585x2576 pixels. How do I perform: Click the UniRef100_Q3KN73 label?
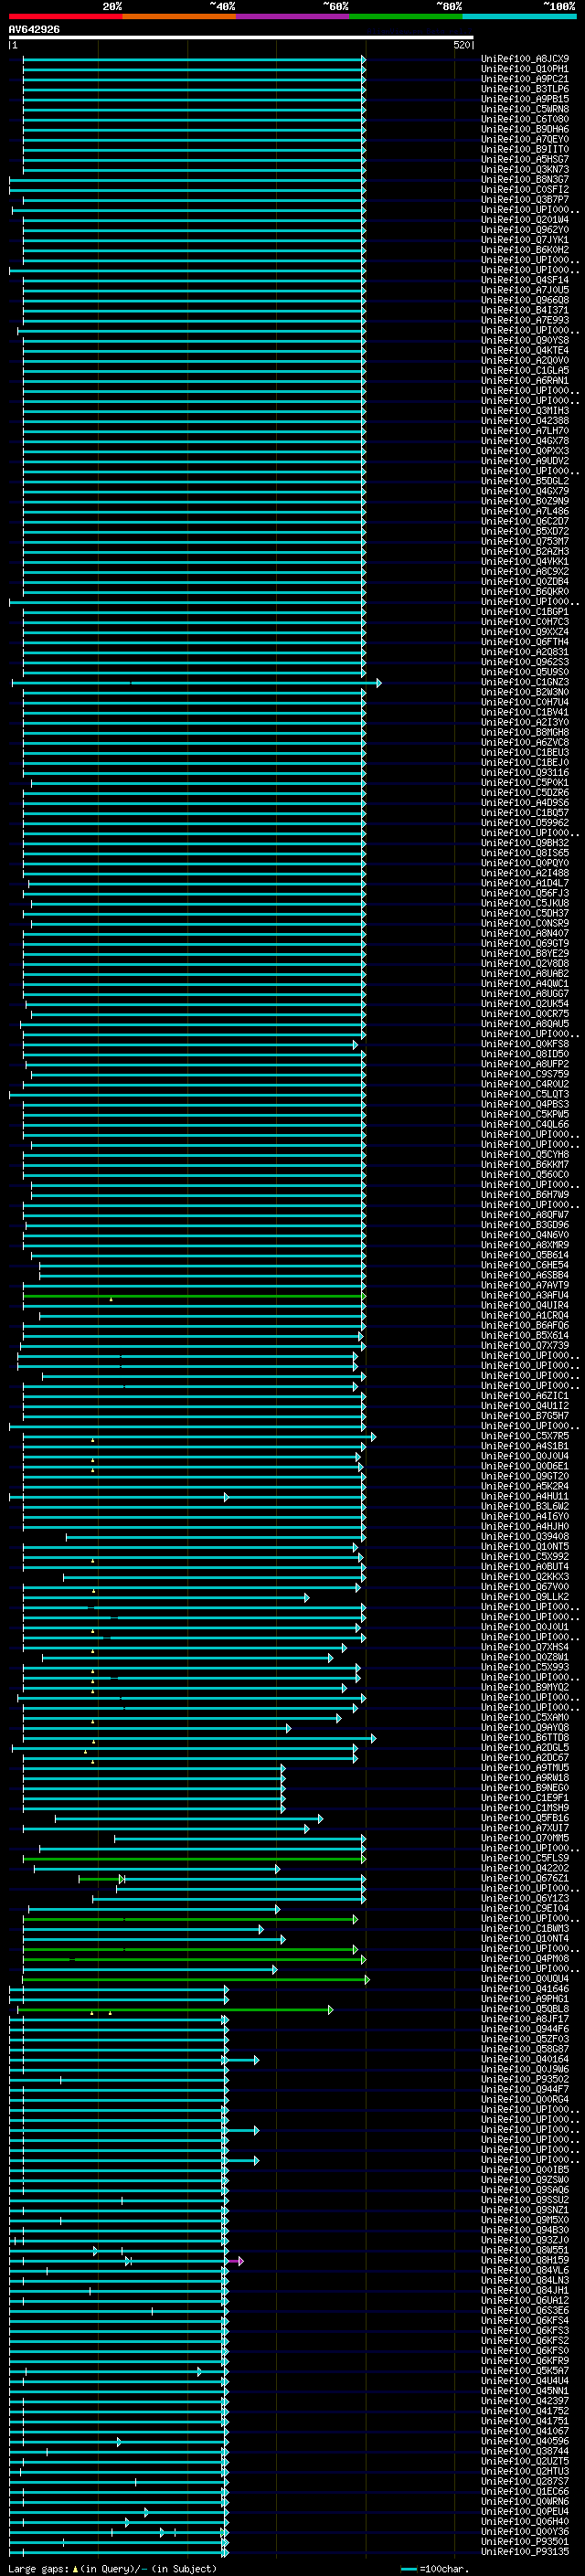click(x=524, y=170)
